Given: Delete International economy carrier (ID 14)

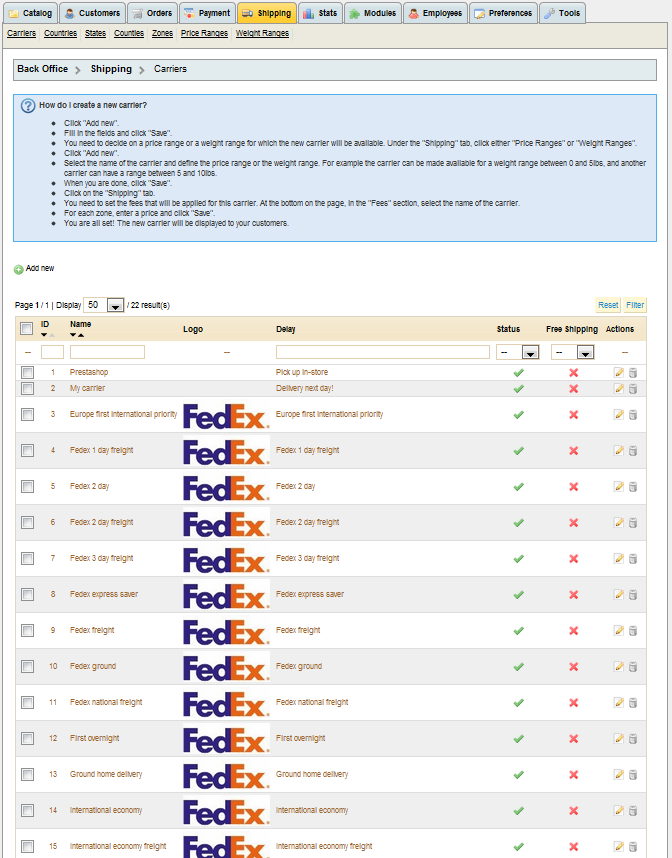Looking at the screenshot, I should coord(633,810).
